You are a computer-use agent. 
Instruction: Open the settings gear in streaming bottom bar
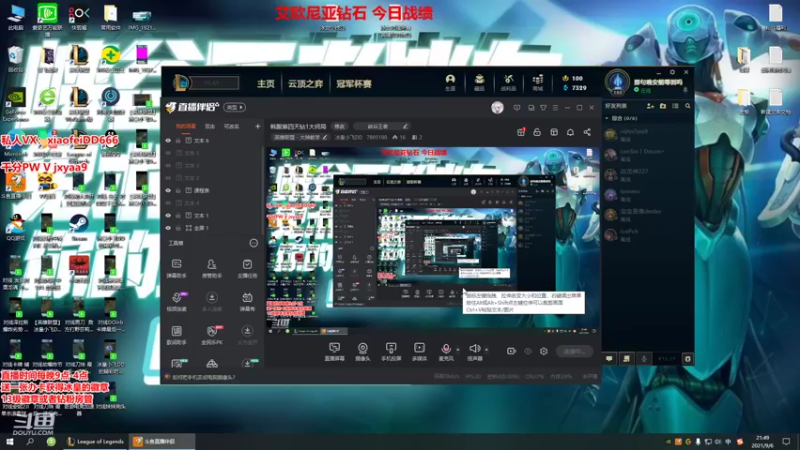[544, 351]
